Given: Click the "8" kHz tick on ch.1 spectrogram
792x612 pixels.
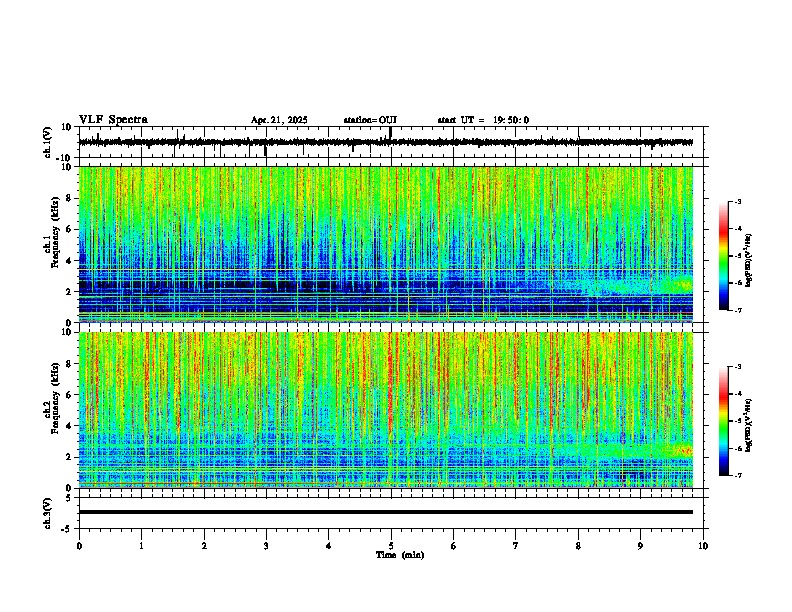Looking at the screenshot, I should (x=69, y=198).
